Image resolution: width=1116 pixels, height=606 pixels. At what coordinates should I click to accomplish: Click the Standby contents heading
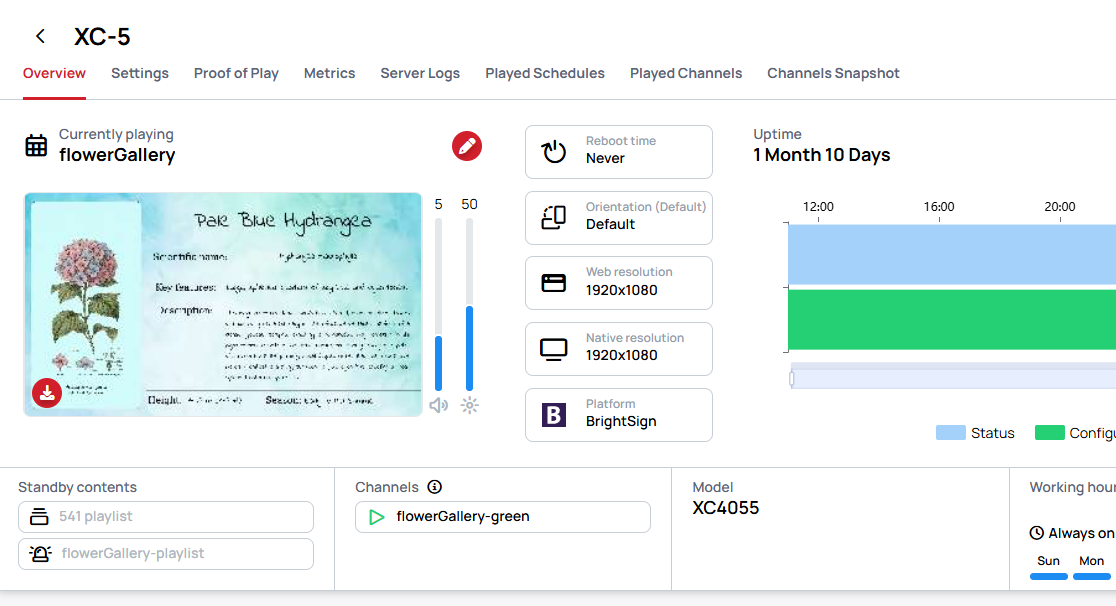(78, 487)
